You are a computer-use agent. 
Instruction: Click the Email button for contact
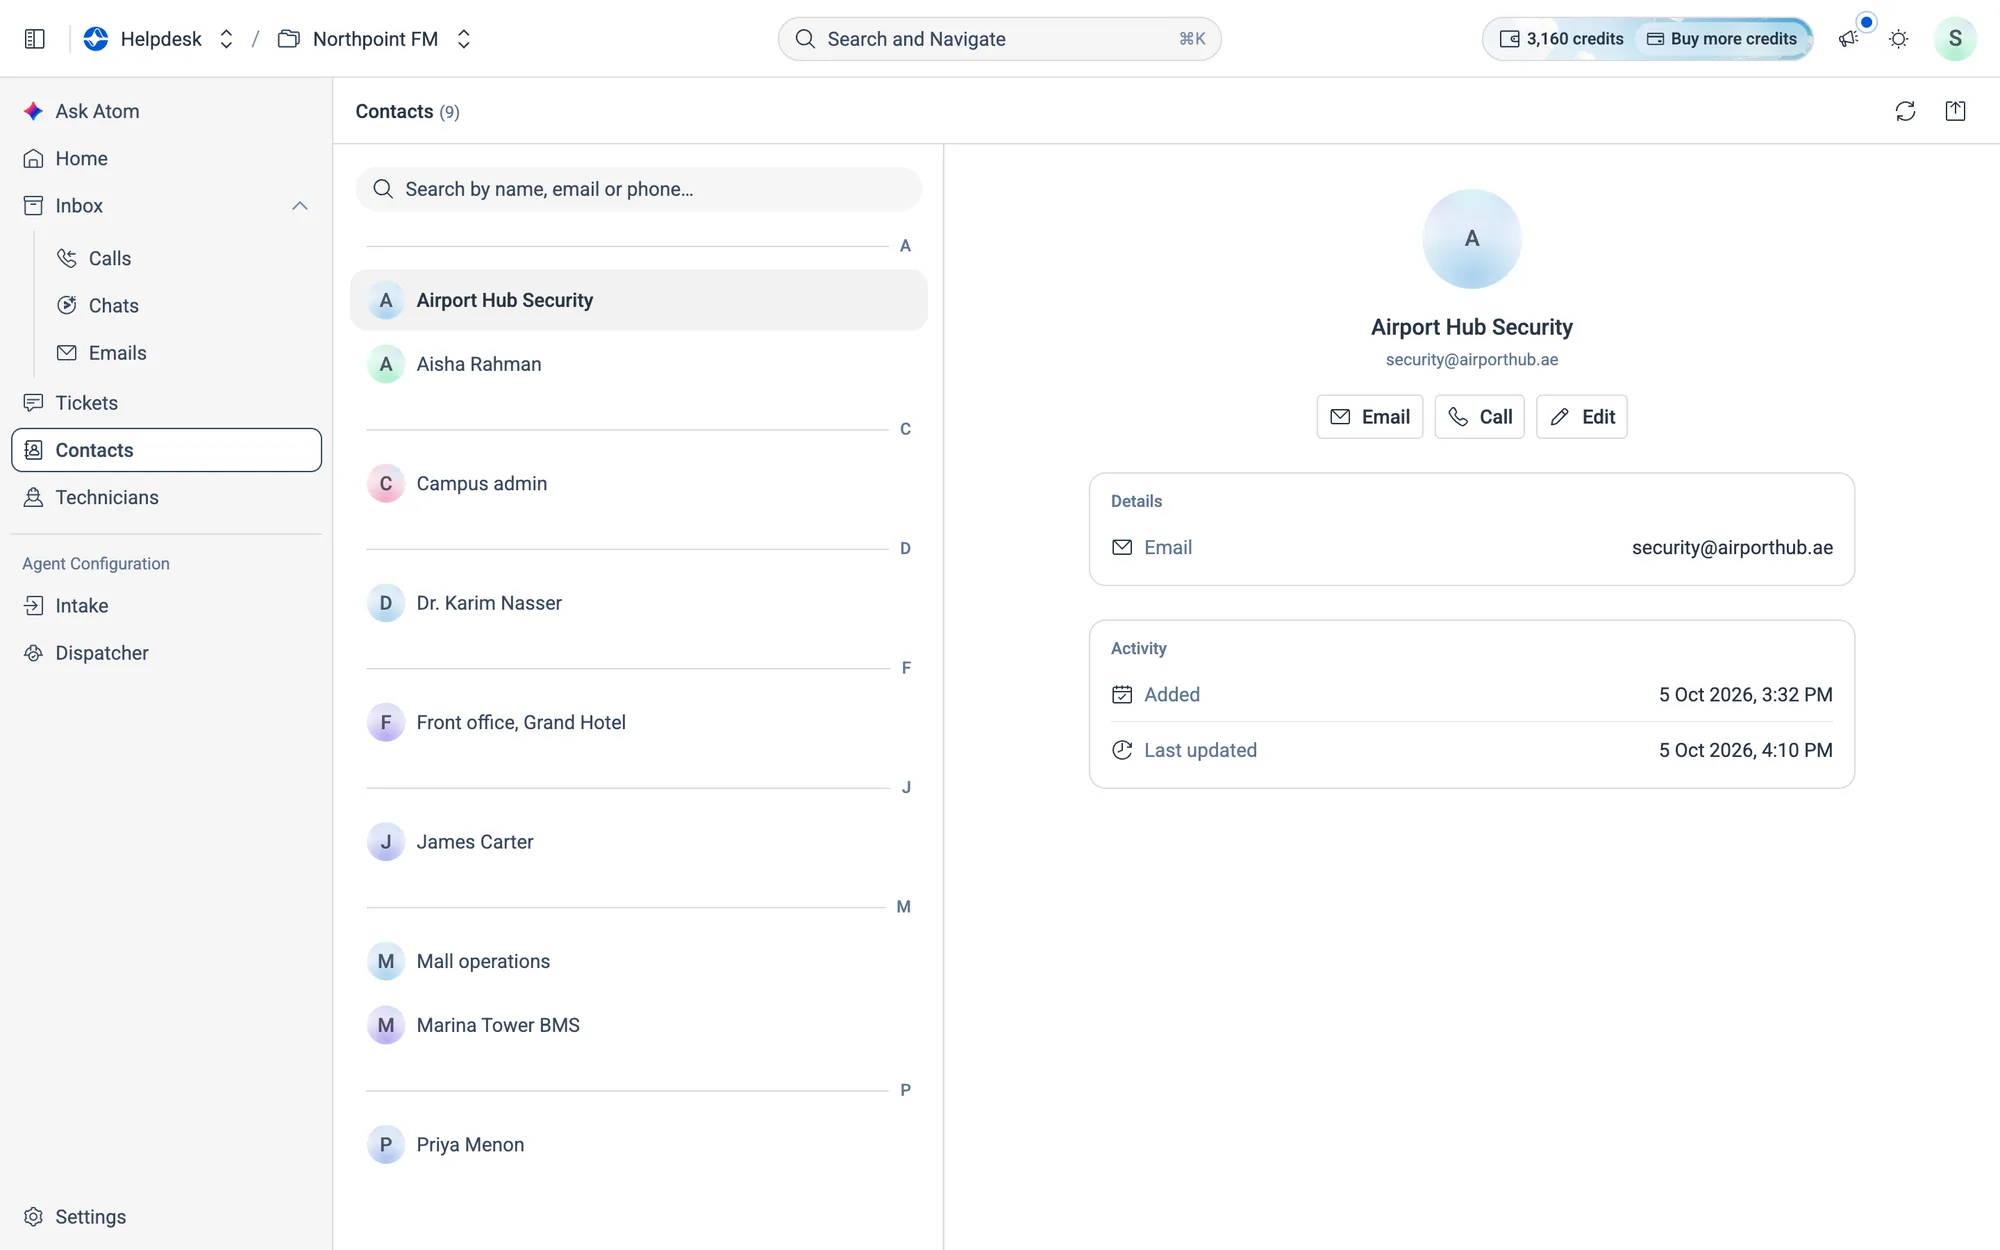[1369, 416]
